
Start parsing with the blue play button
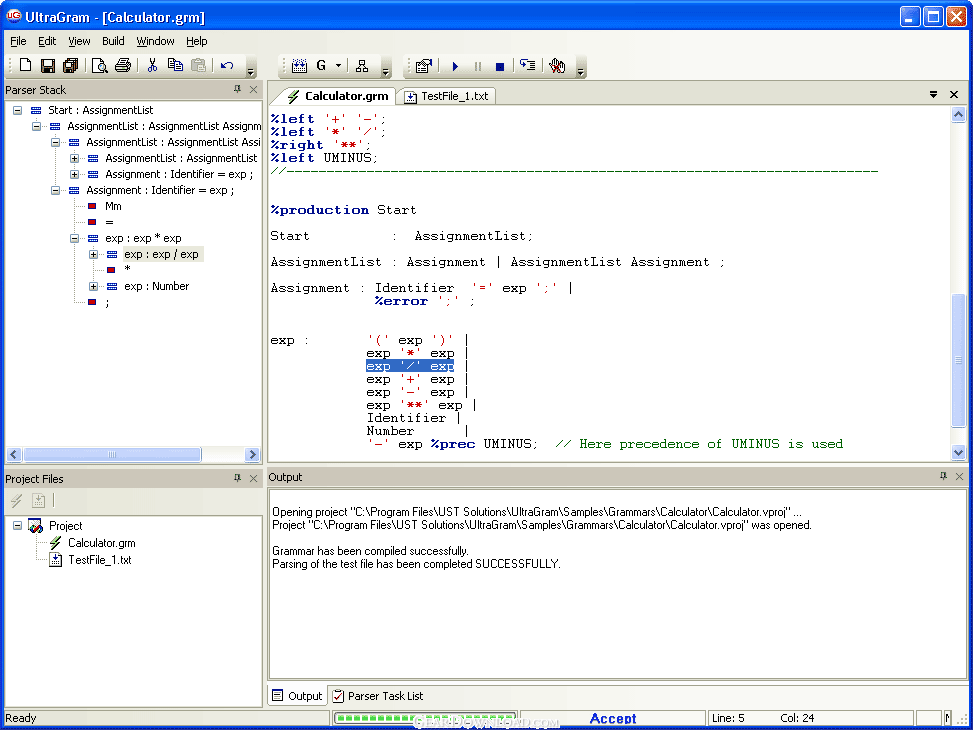(x=455, y=66)
